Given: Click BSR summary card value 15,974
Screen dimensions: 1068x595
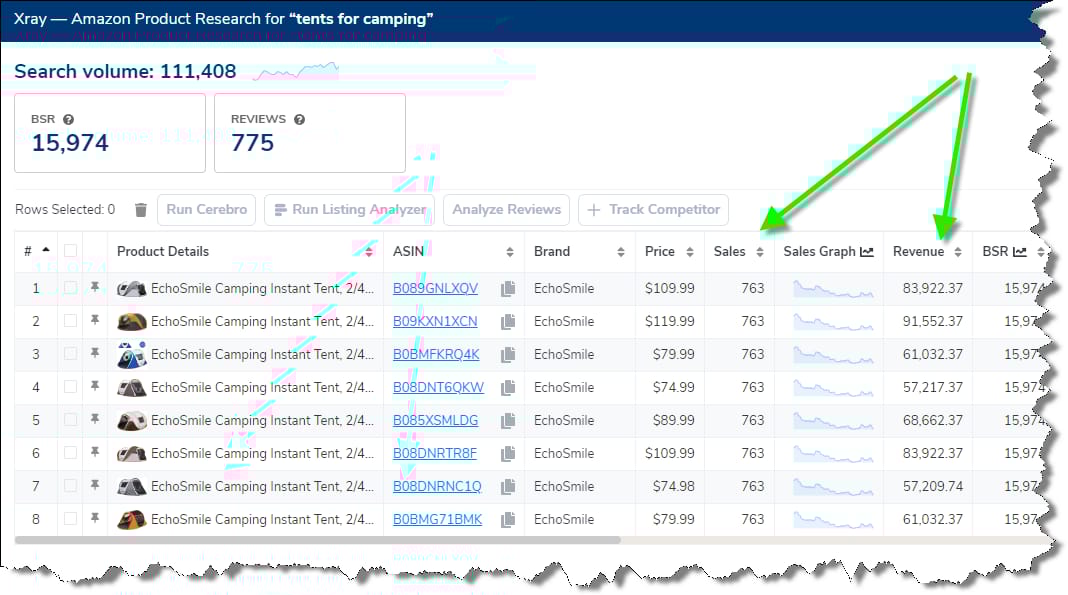Looking at the screenshot, I should coord(70,143).
